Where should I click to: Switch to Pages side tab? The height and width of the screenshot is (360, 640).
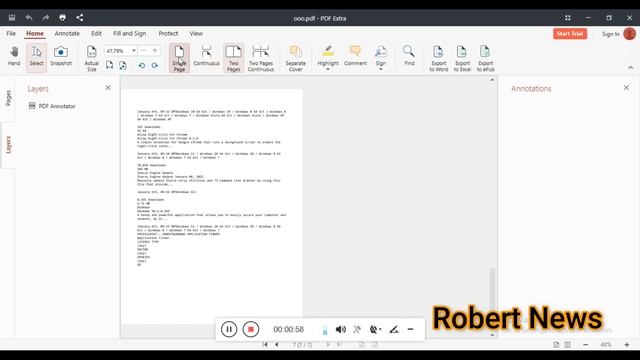(8, 98)
